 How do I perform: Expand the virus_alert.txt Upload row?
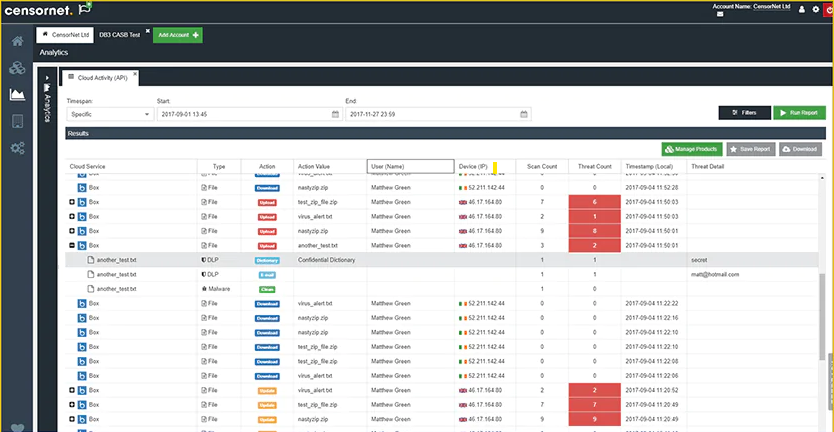tap(72, 217)
